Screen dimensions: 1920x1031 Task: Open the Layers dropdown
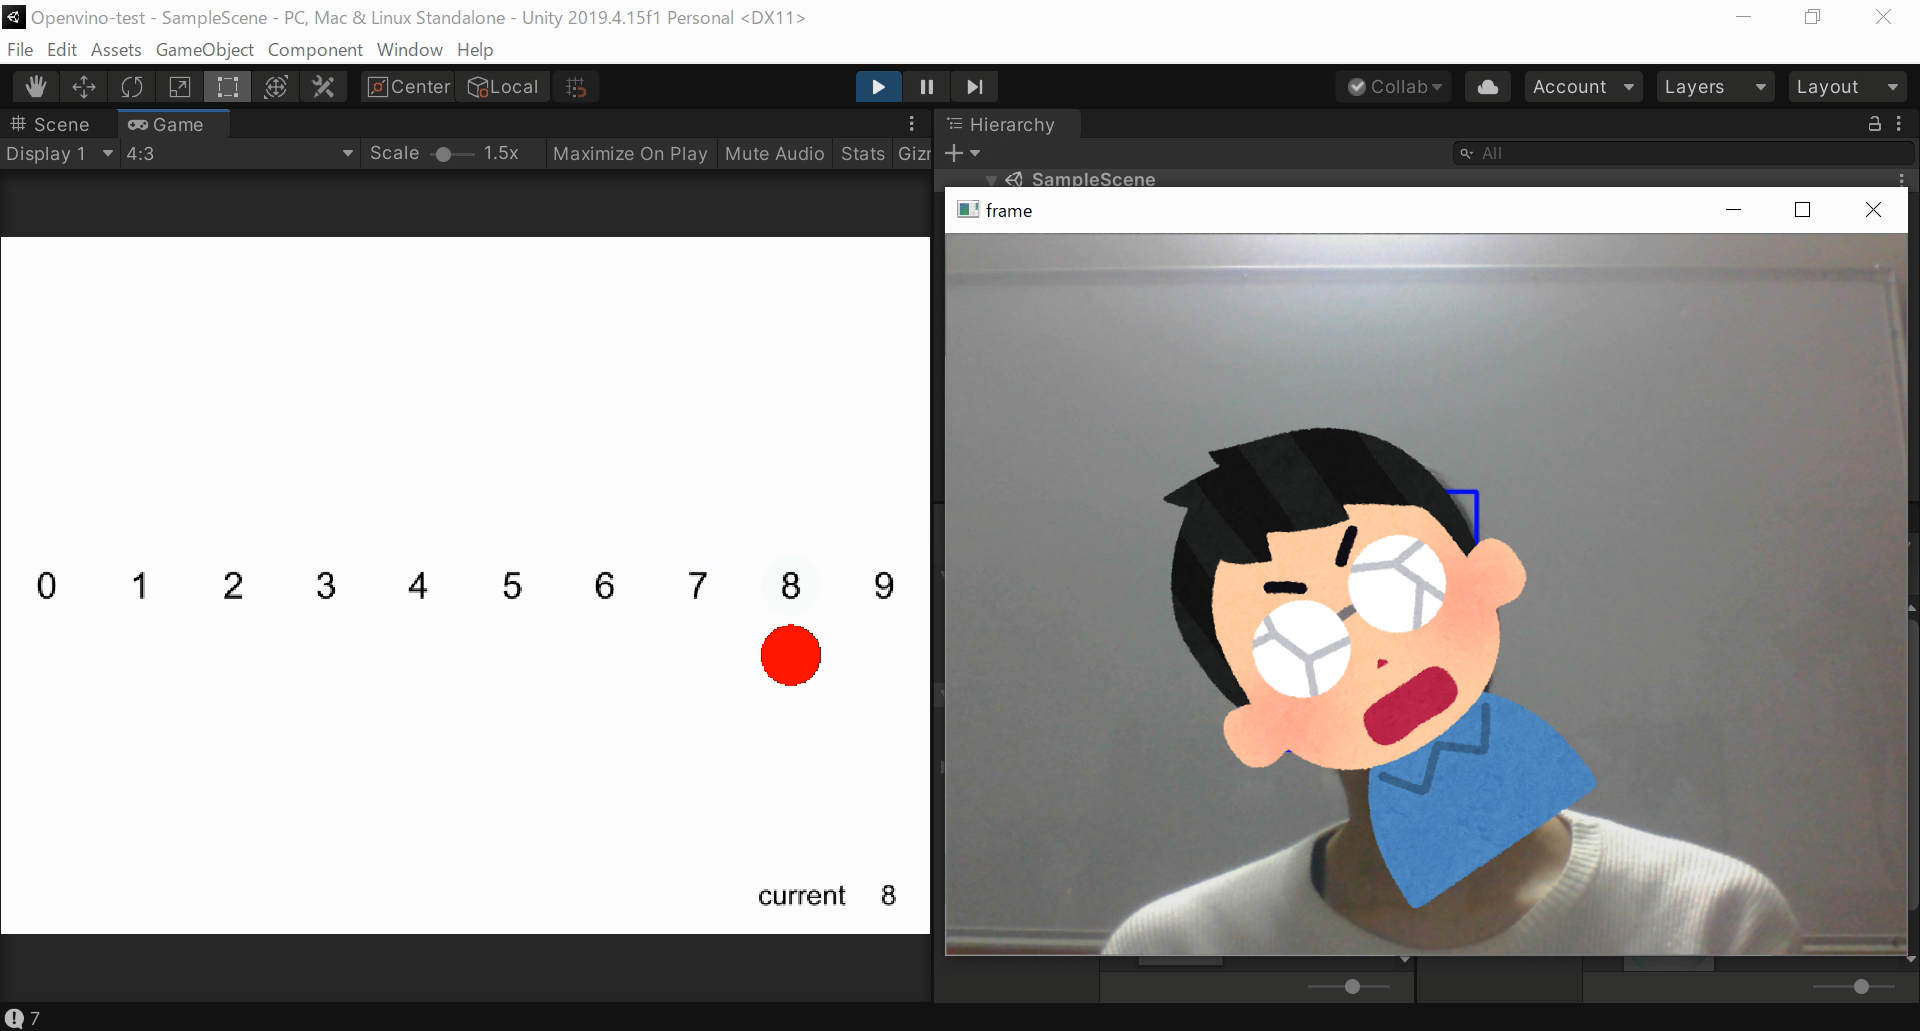[1714, 87]
